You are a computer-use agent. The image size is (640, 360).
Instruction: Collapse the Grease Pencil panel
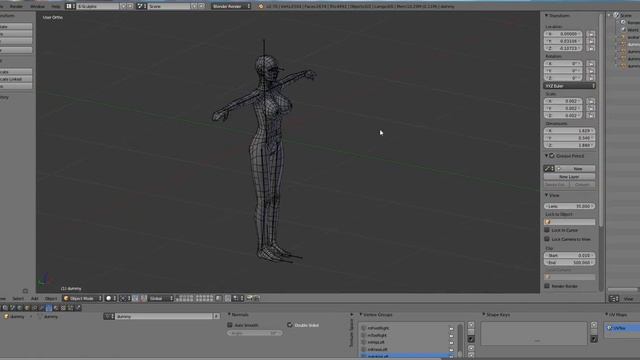point(547,156)
